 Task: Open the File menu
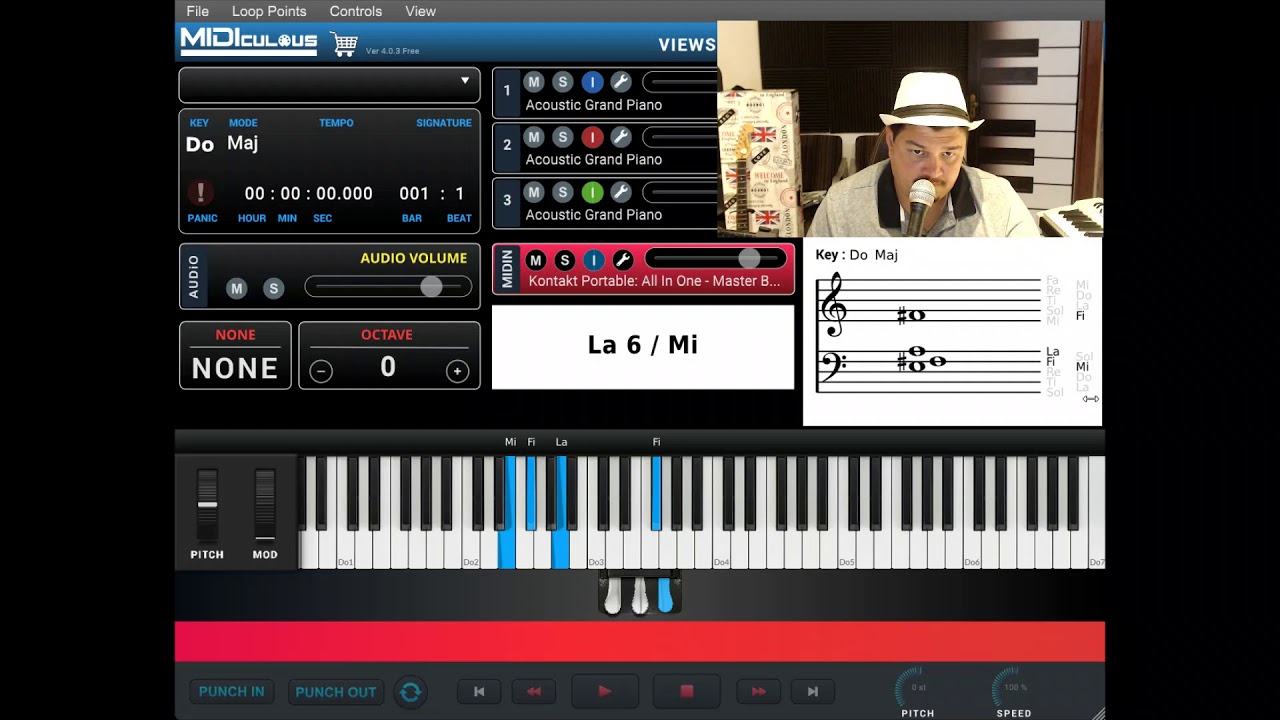pos(198,11)
